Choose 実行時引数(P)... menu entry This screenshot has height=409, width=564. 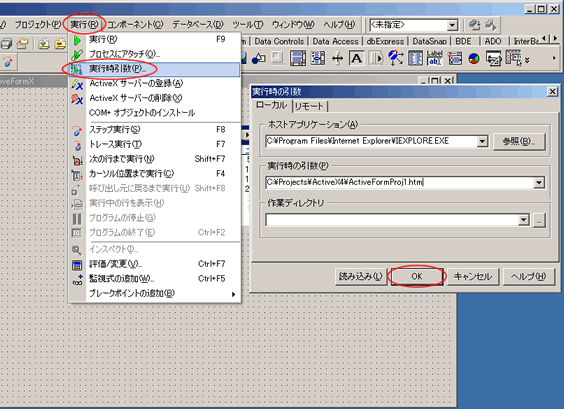tap(155, 69)
